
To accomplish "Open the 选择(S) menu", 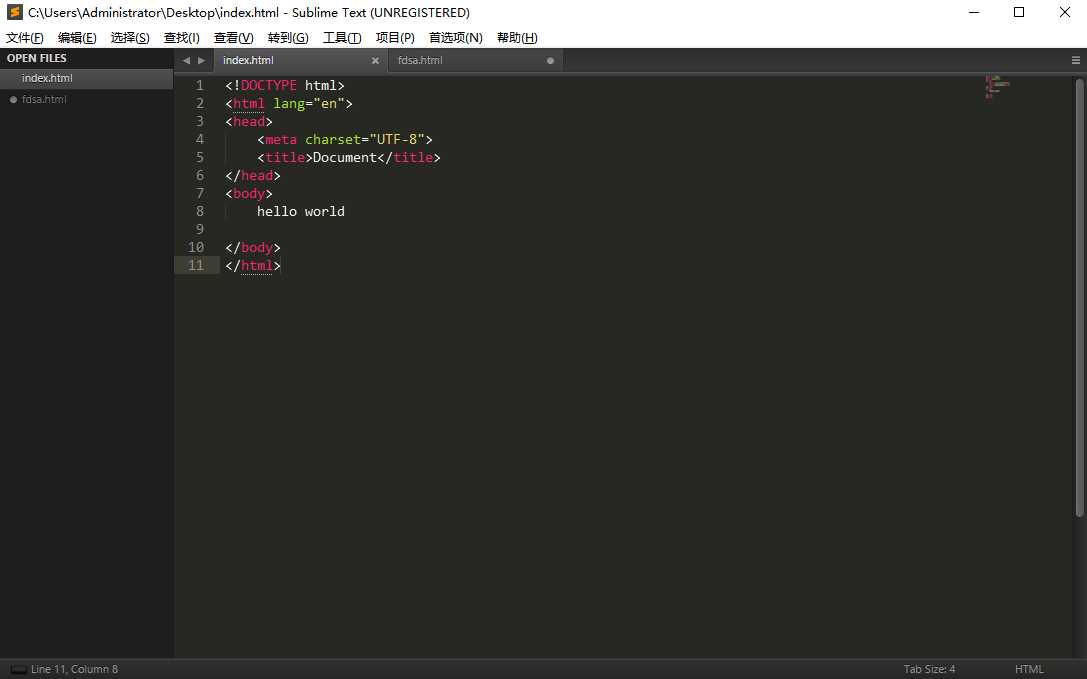I will [x=130, y=37].
